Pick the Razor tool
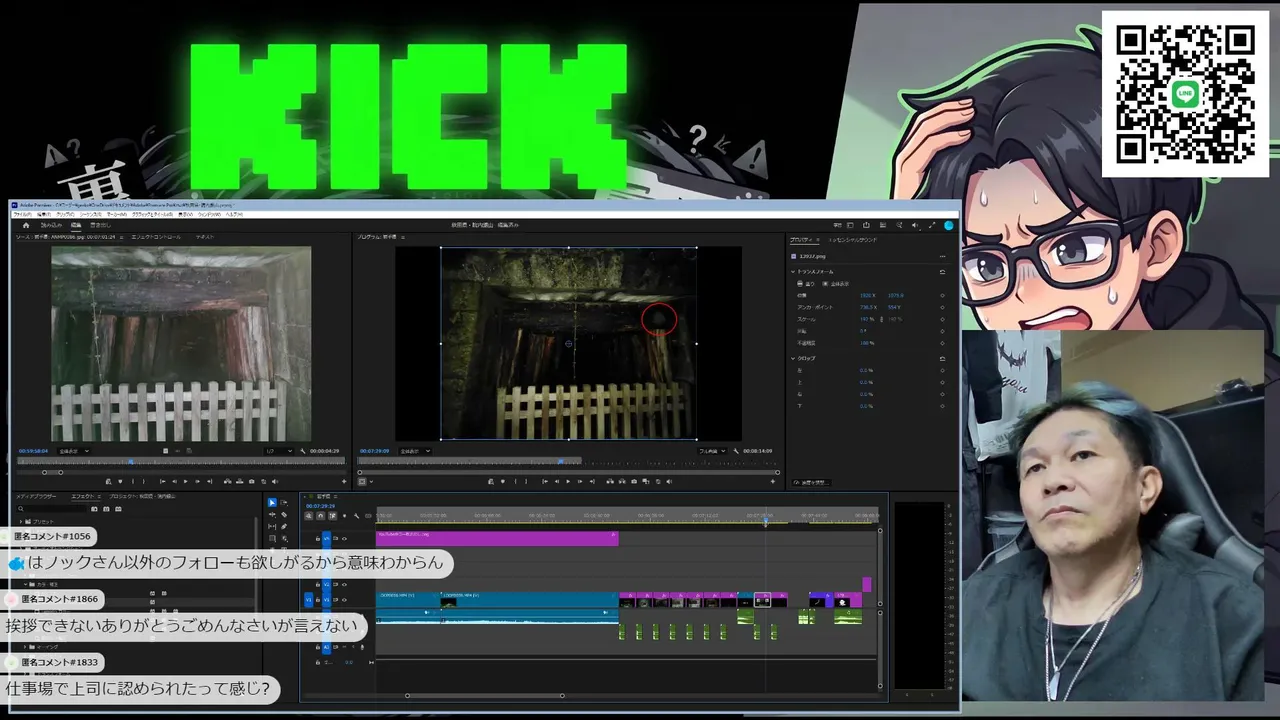 click(x=284, y=515)
